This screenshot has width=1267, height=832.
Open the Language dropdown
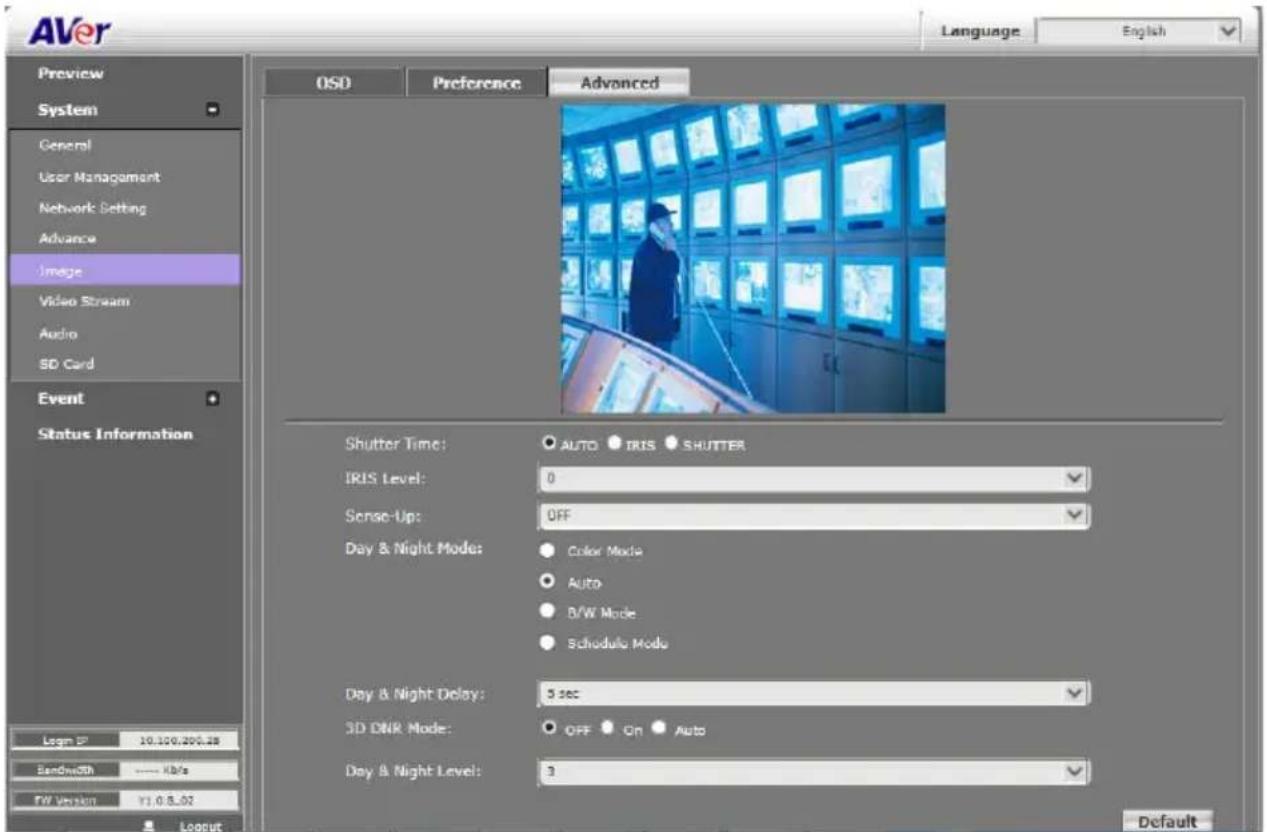point(1138,31)
